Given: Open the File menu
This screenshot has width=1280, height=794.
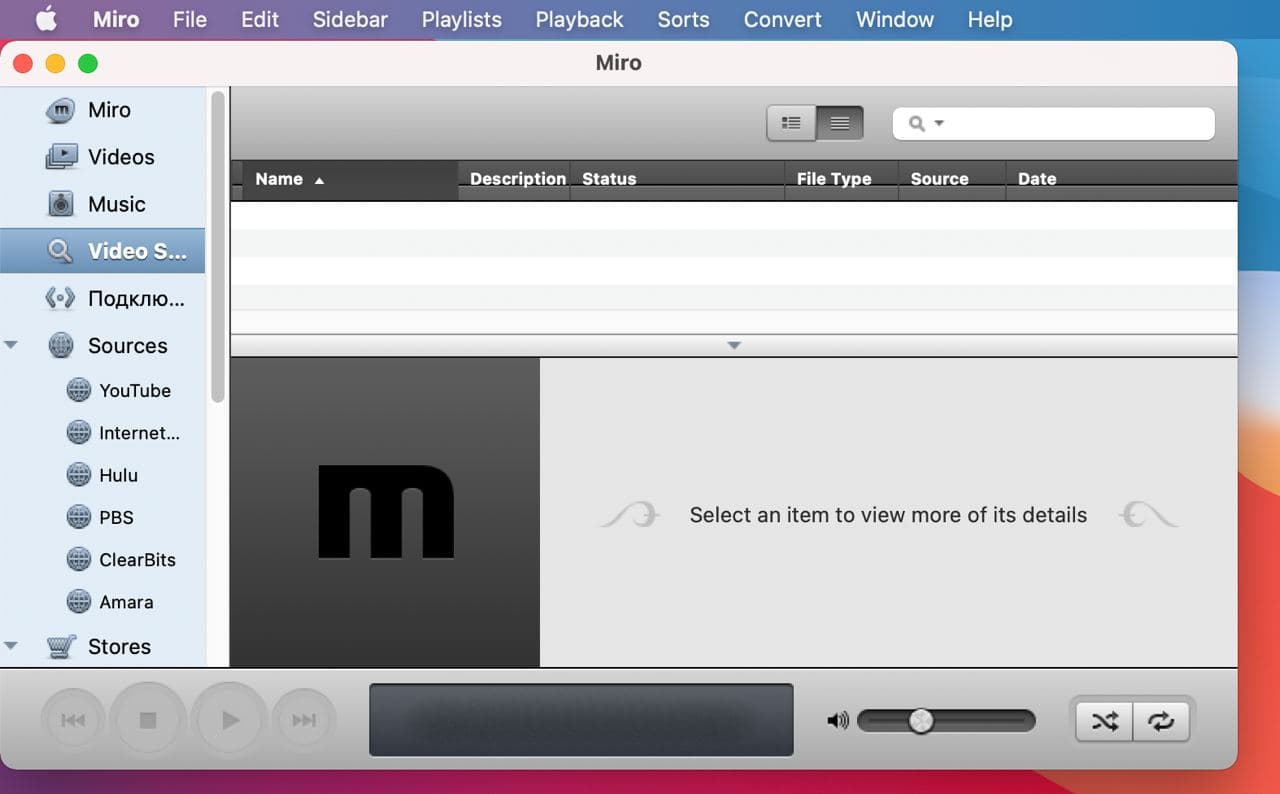Looking at the screenshot, I should coord(190,19).
